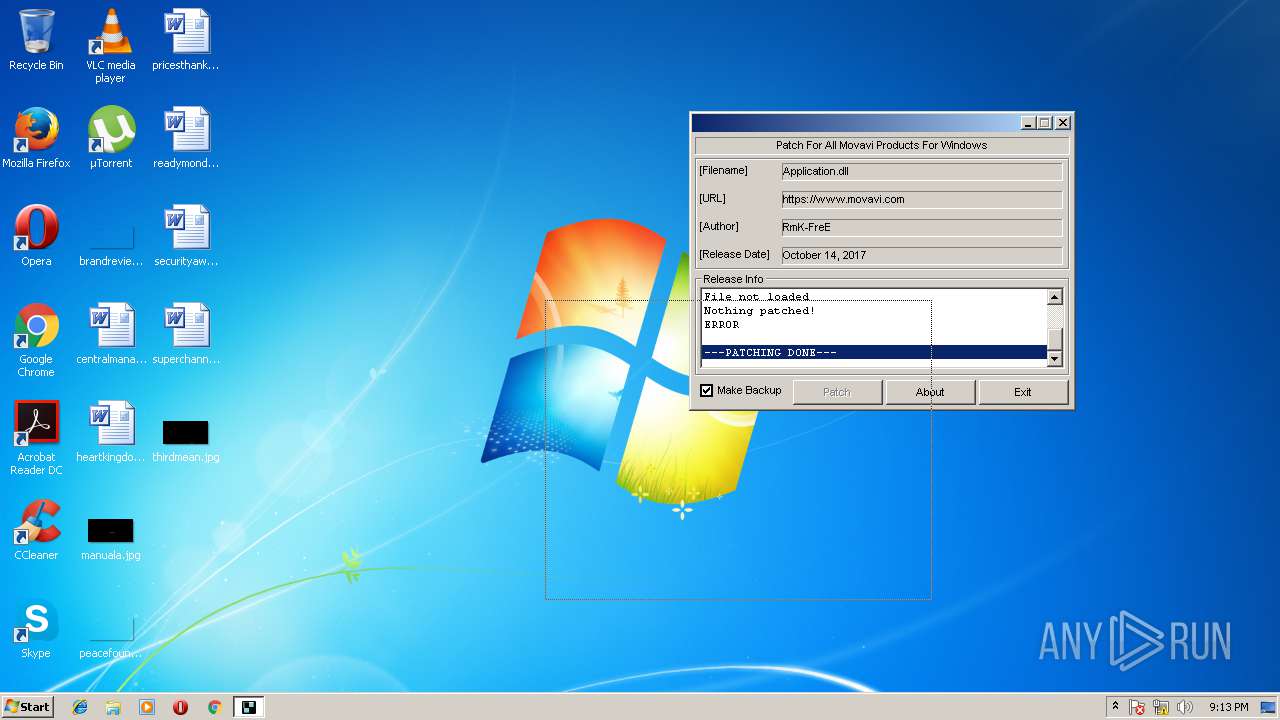The image size is (1280, 720).
Task: Open the pricesthank Word document
Action: [x=186, y=40]
